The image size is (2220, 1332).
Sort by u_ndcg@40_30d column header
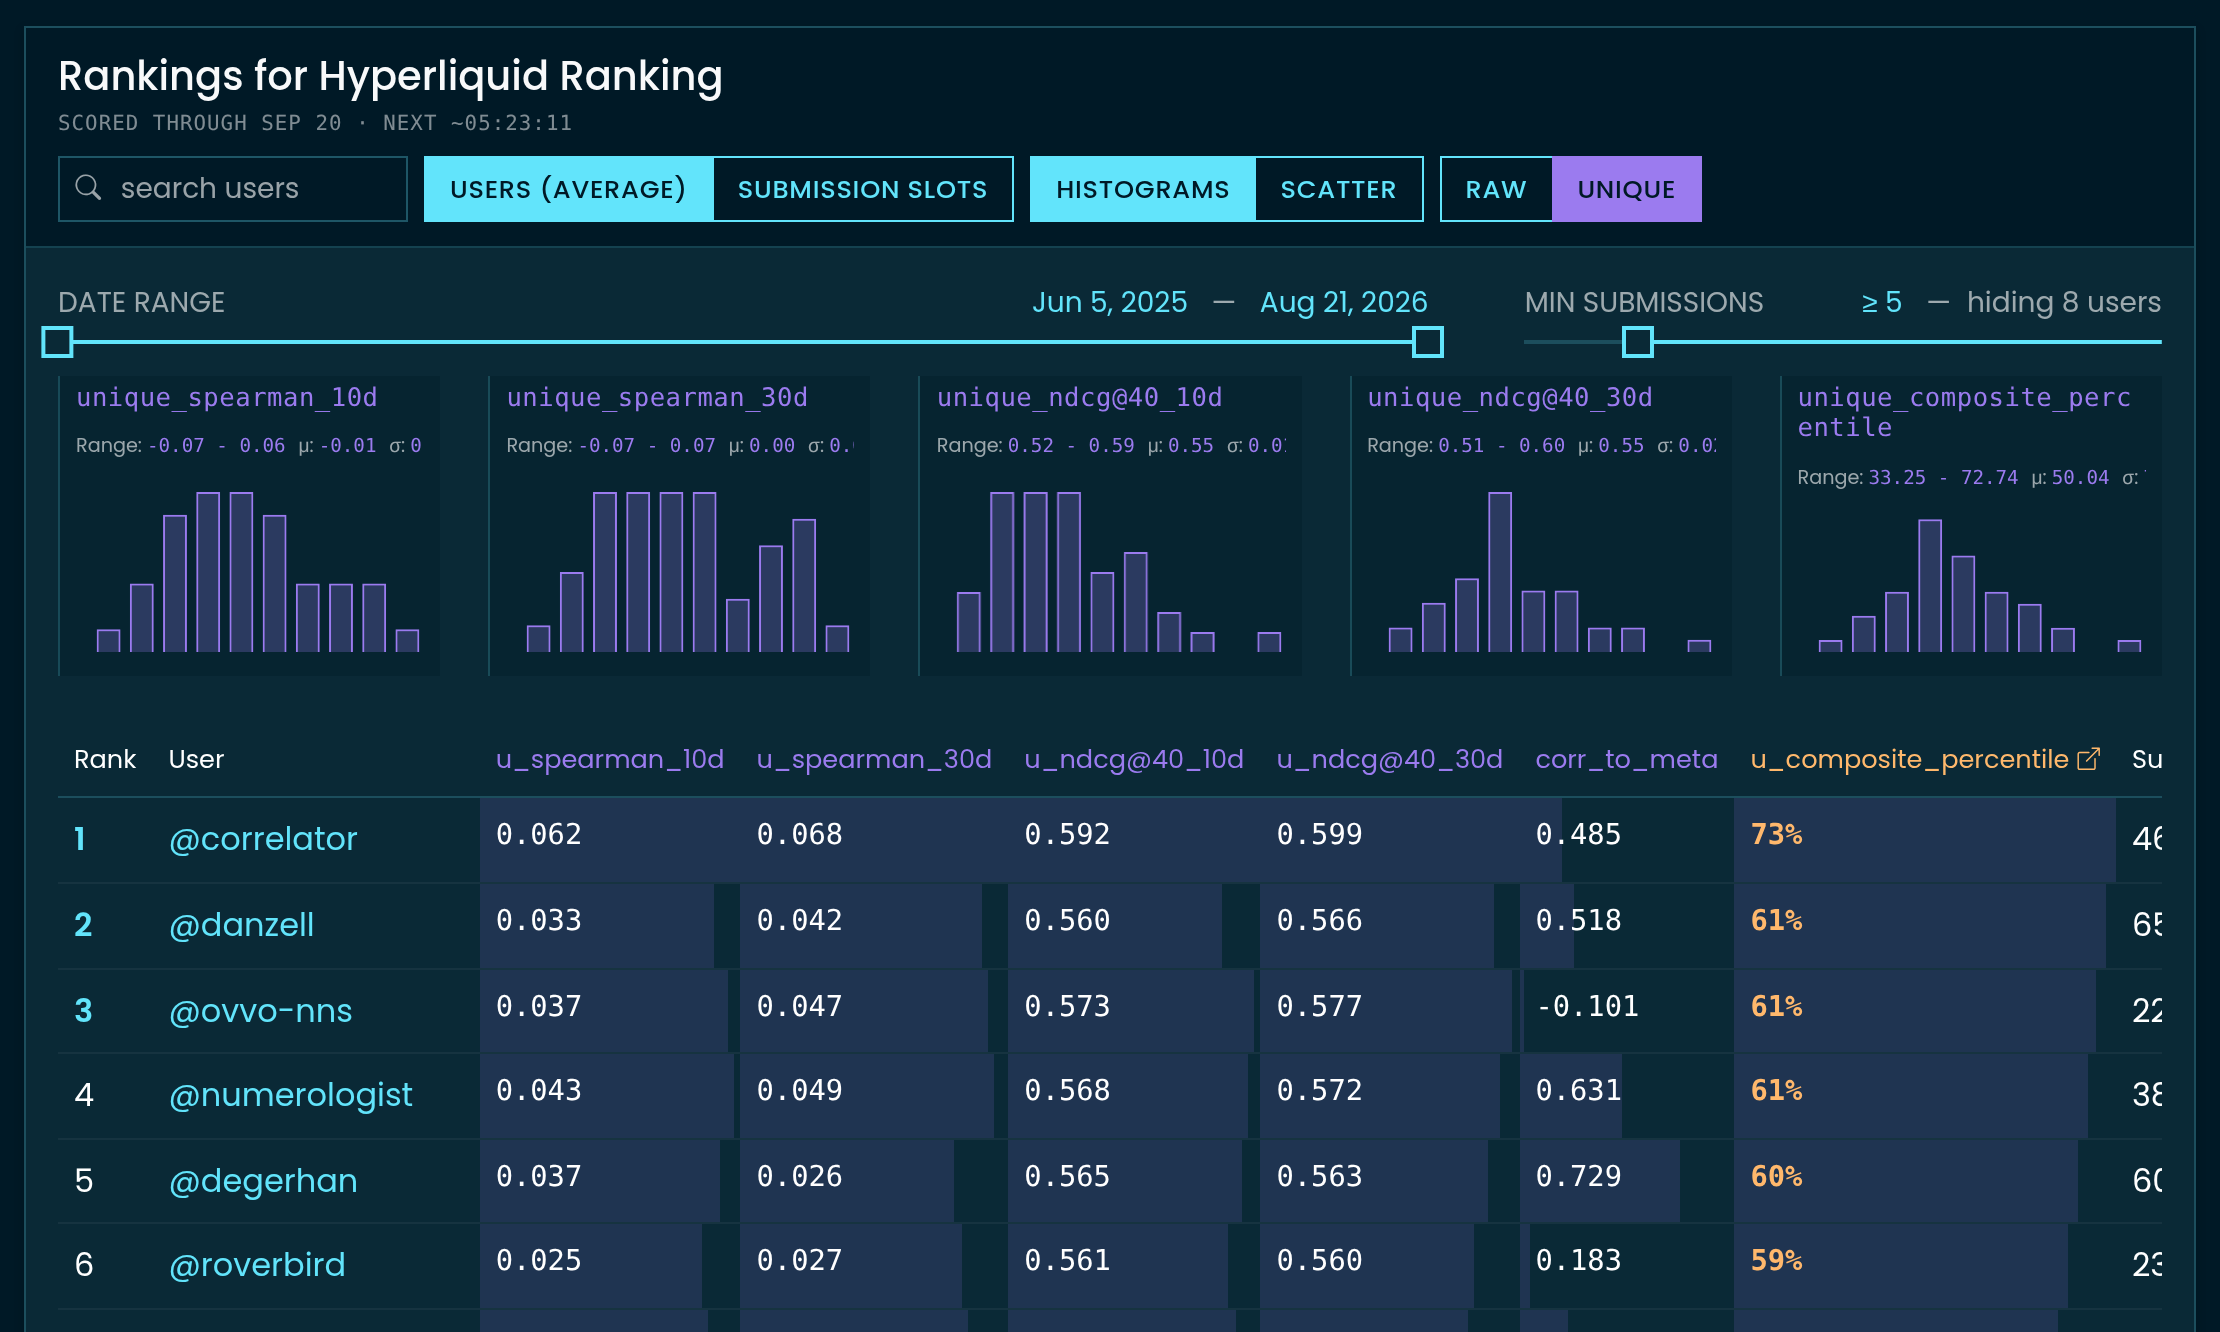click(x=1390, y=759)
